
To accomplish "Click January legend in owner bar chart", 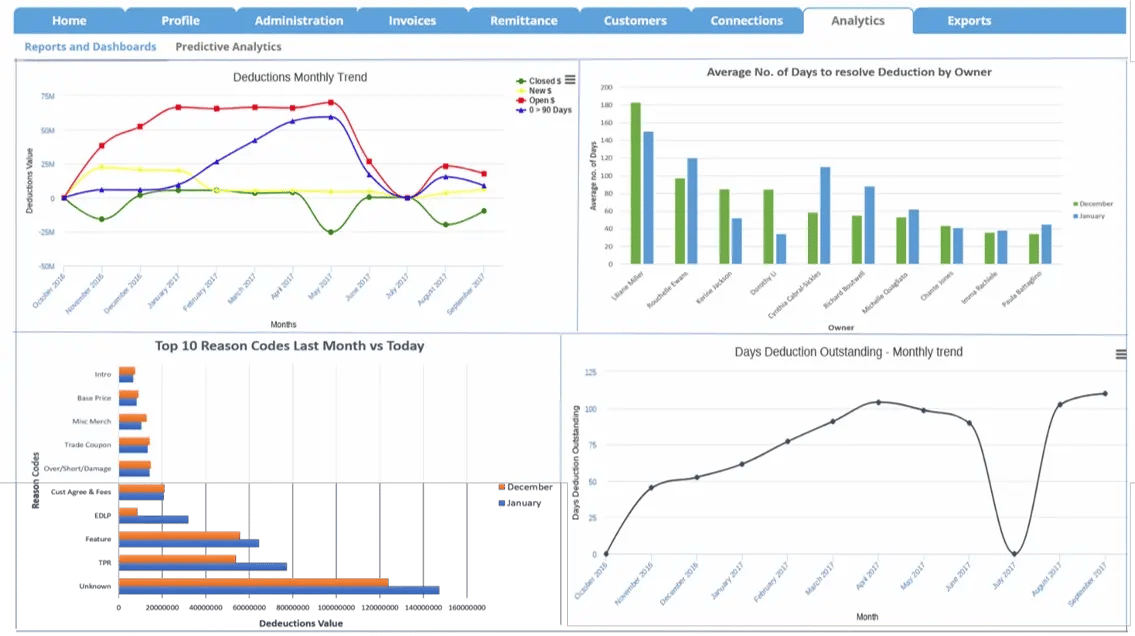I will (x=1089, y=216).
